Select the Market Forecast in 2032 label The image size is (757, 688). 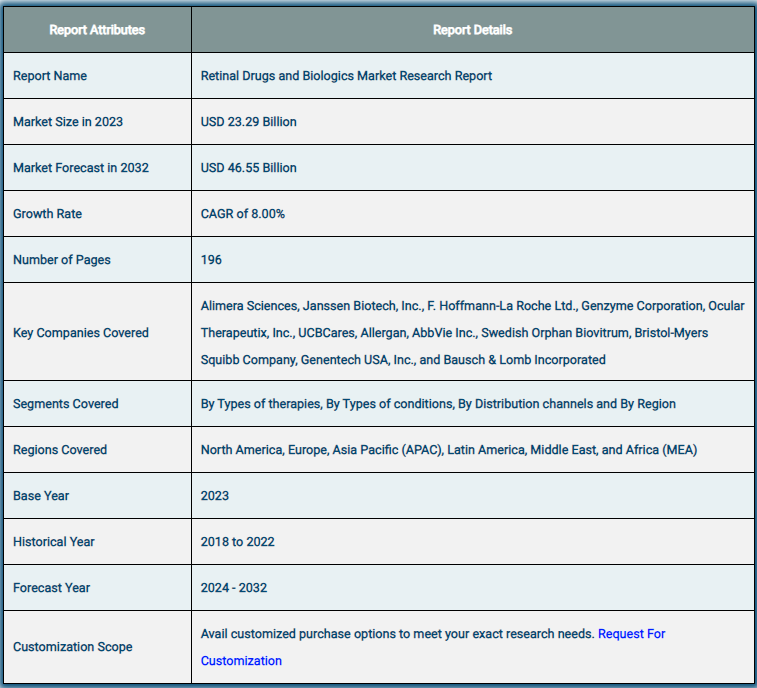[x=81, y=168]
